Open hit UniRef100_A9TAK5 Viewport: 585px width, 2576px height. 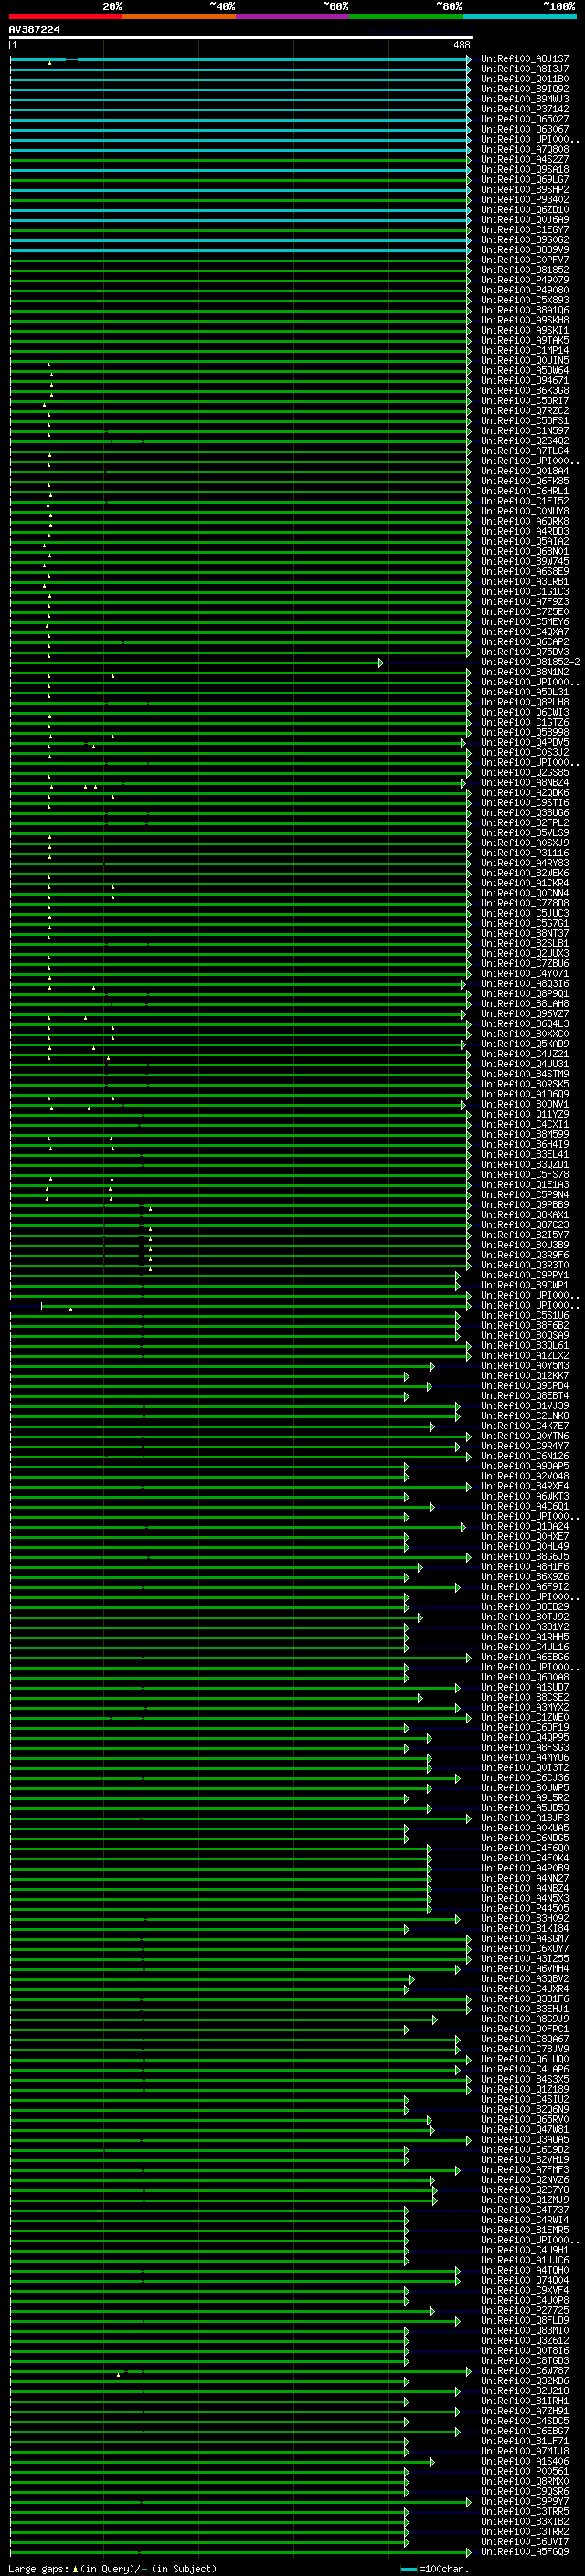pyautogui.click(x=525, y=340)
